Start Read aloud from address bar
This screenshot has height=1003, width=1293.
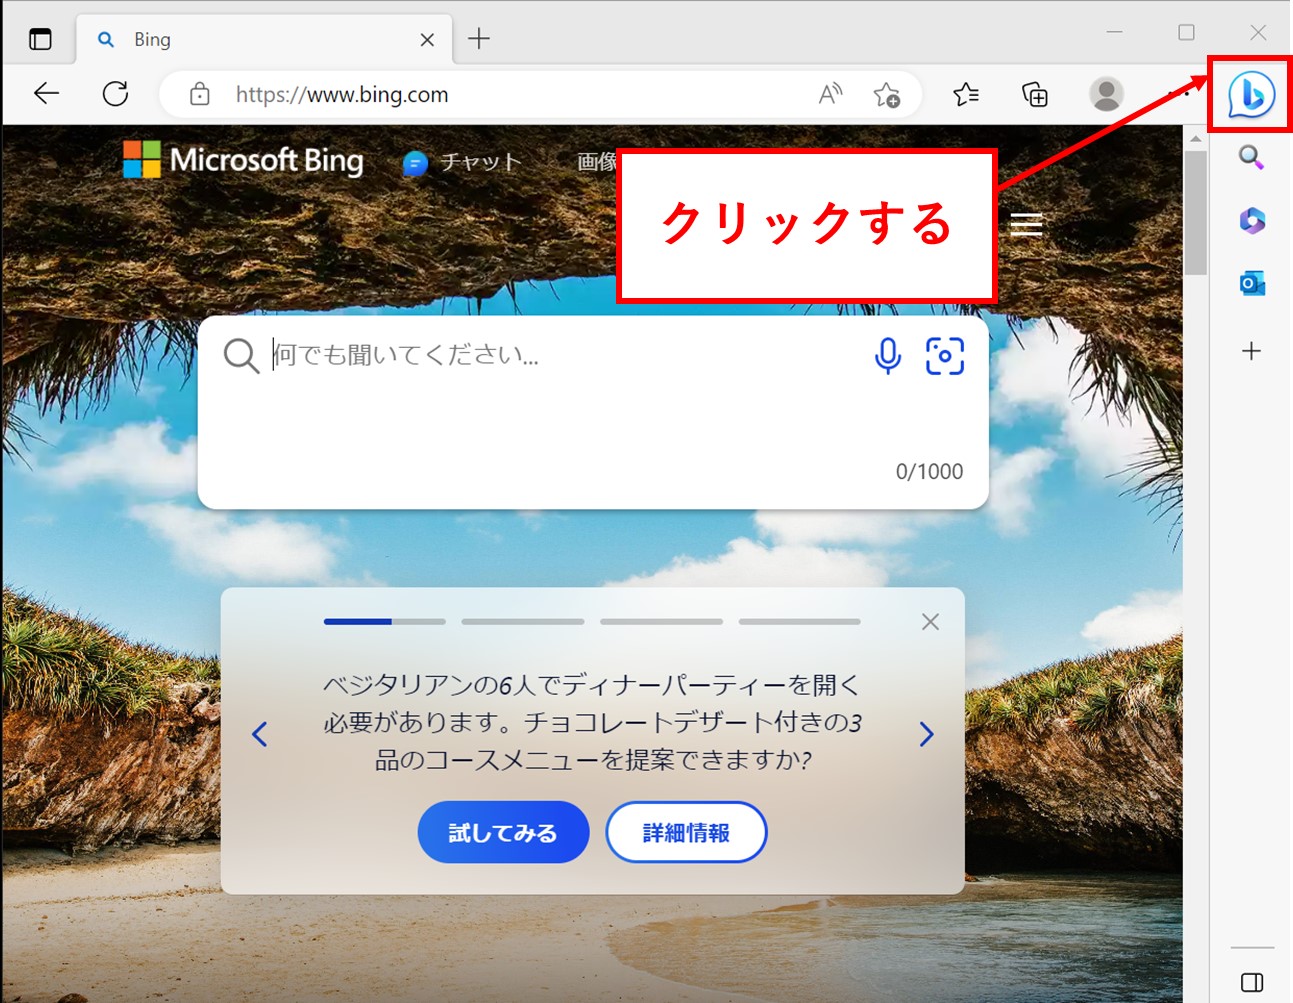click(830, 94)
